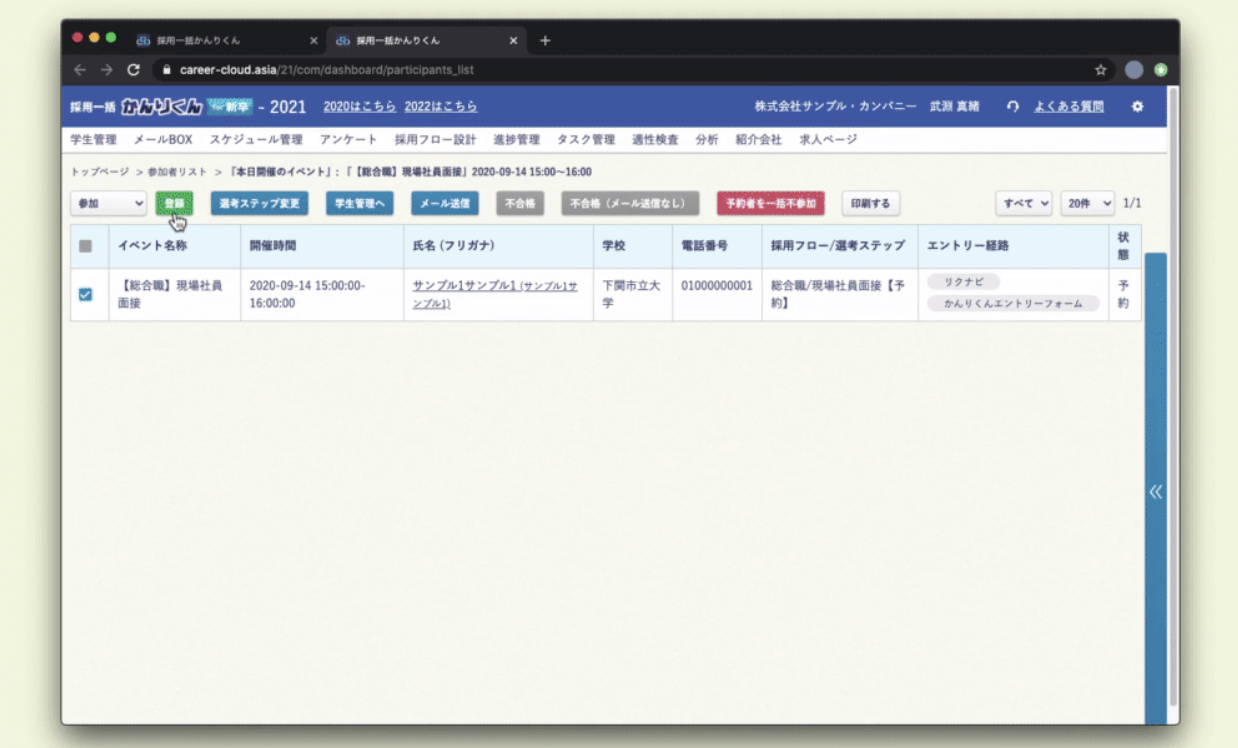Click the settings gear icon
Image resolution: width=1238 pixels, height=748 pixels.
click(x=1137, y=107)
